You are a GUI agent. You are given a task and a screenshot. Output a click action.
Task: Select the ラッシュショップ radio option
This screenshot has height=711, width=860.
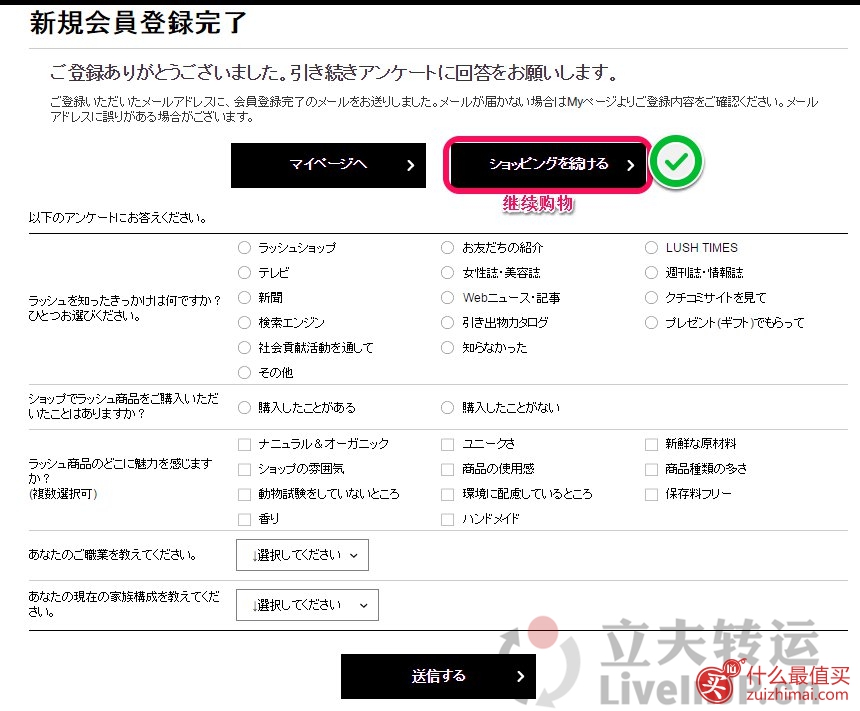[244, 248]
